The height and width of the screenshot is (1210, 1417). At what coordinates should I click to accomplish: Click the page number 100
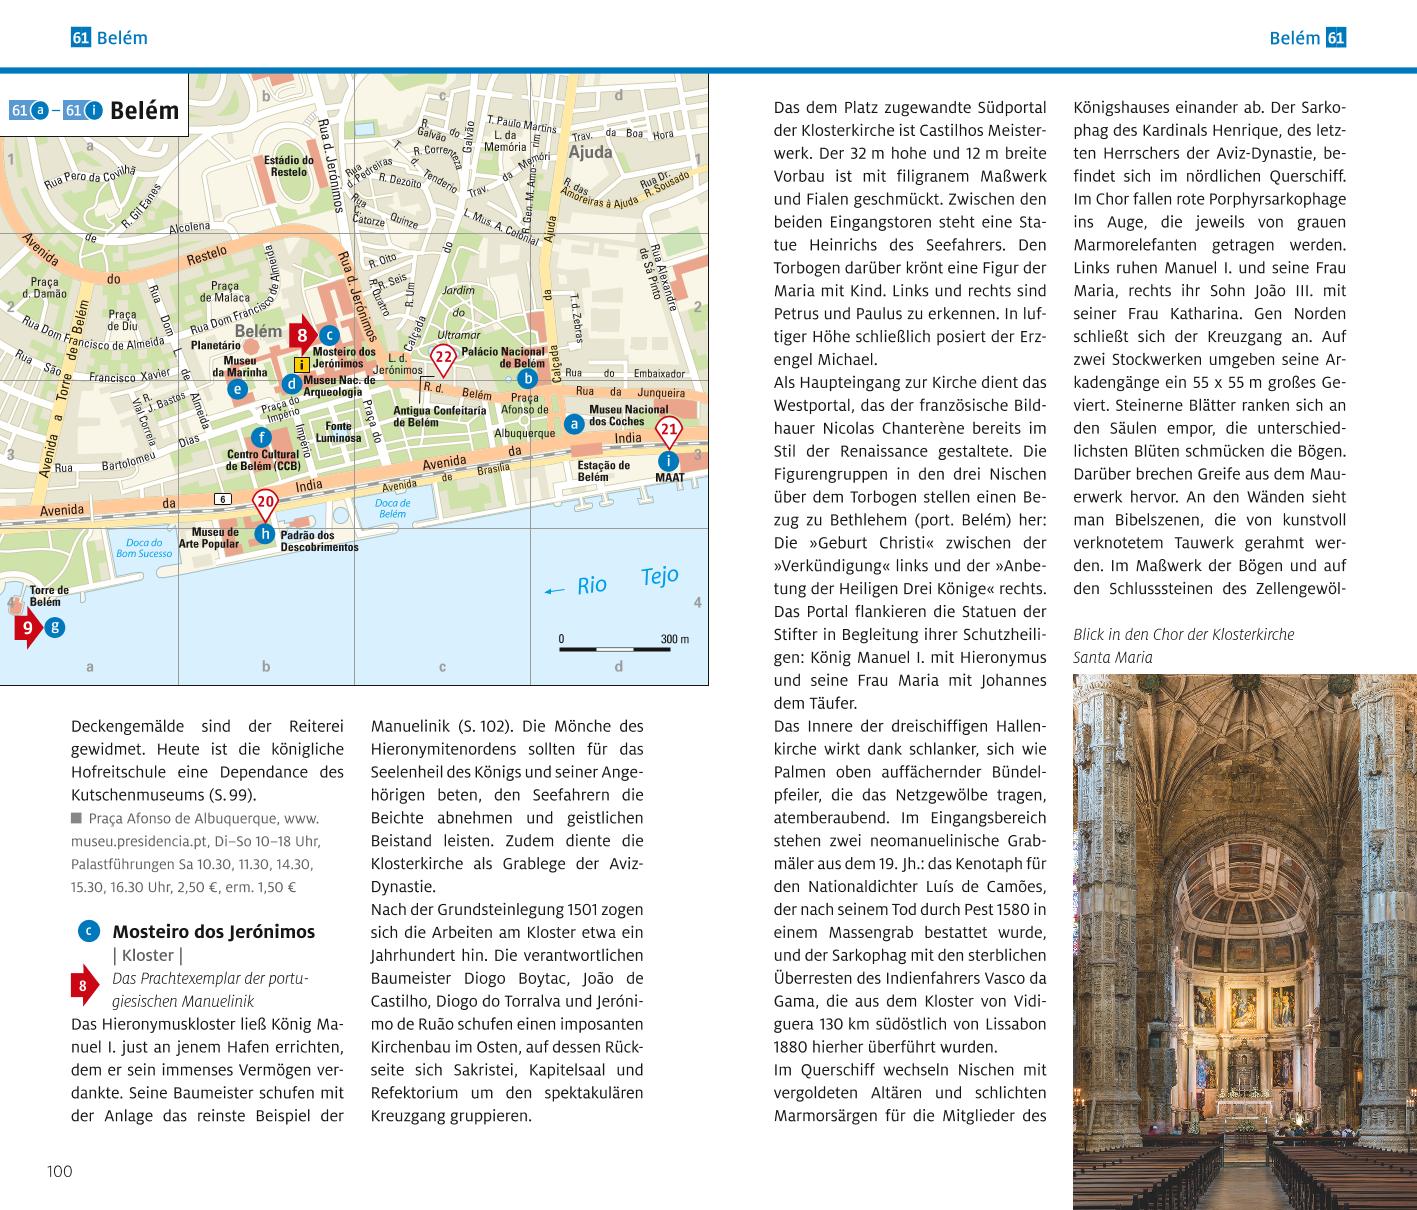click(x=60, y=1171)
